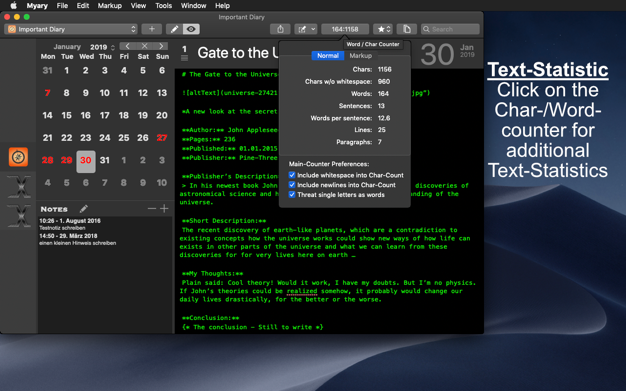Toggle Include whitespace into Char-Count
Screen dimensions: 626x391
coord(292,175)
